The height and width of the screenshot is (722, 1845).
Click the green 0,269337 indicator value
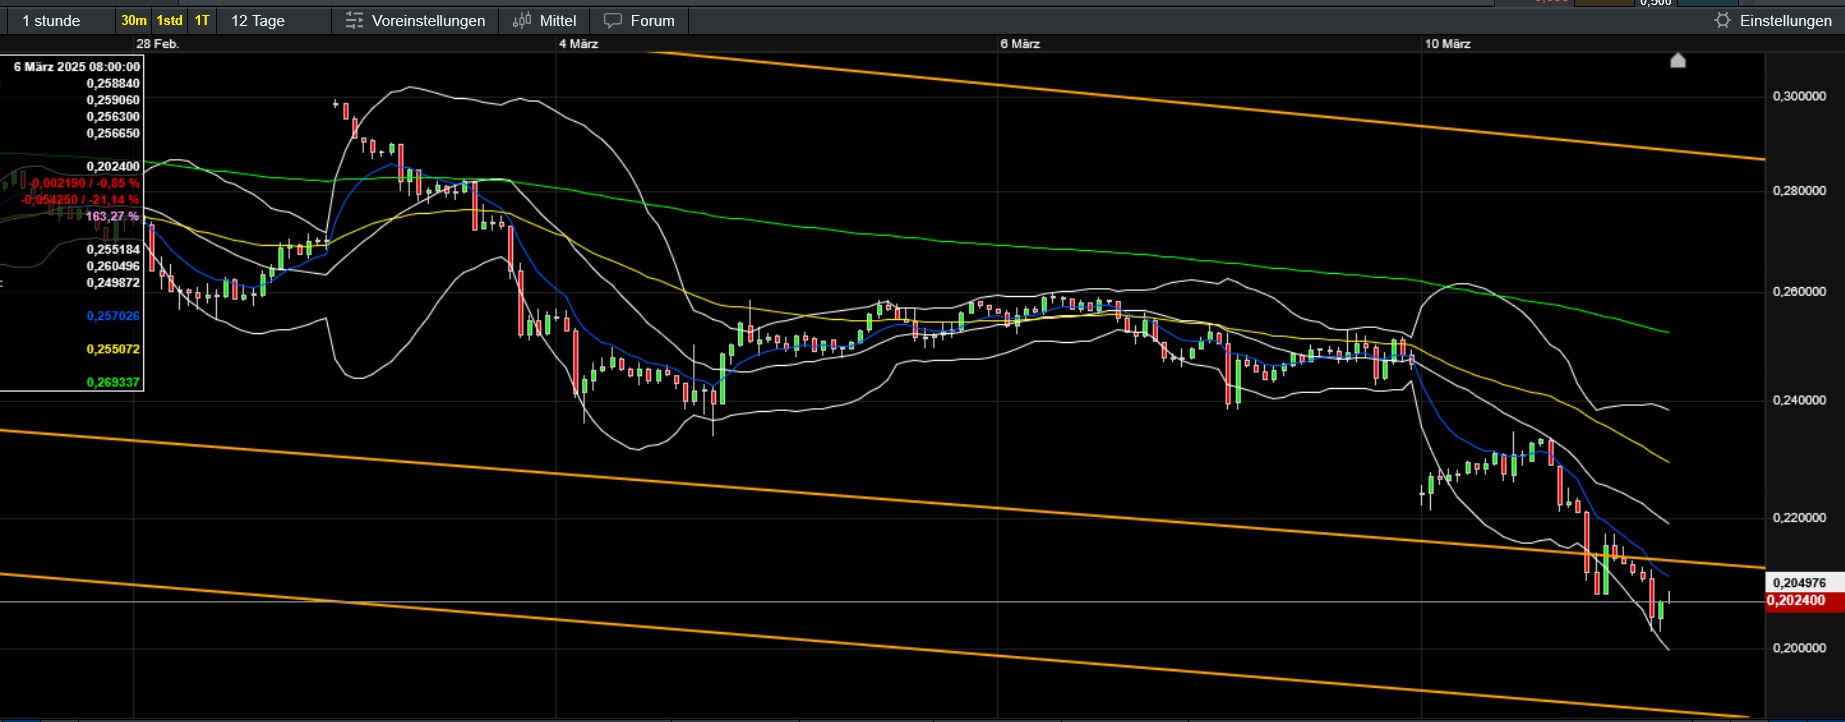[x=113, y=382]
